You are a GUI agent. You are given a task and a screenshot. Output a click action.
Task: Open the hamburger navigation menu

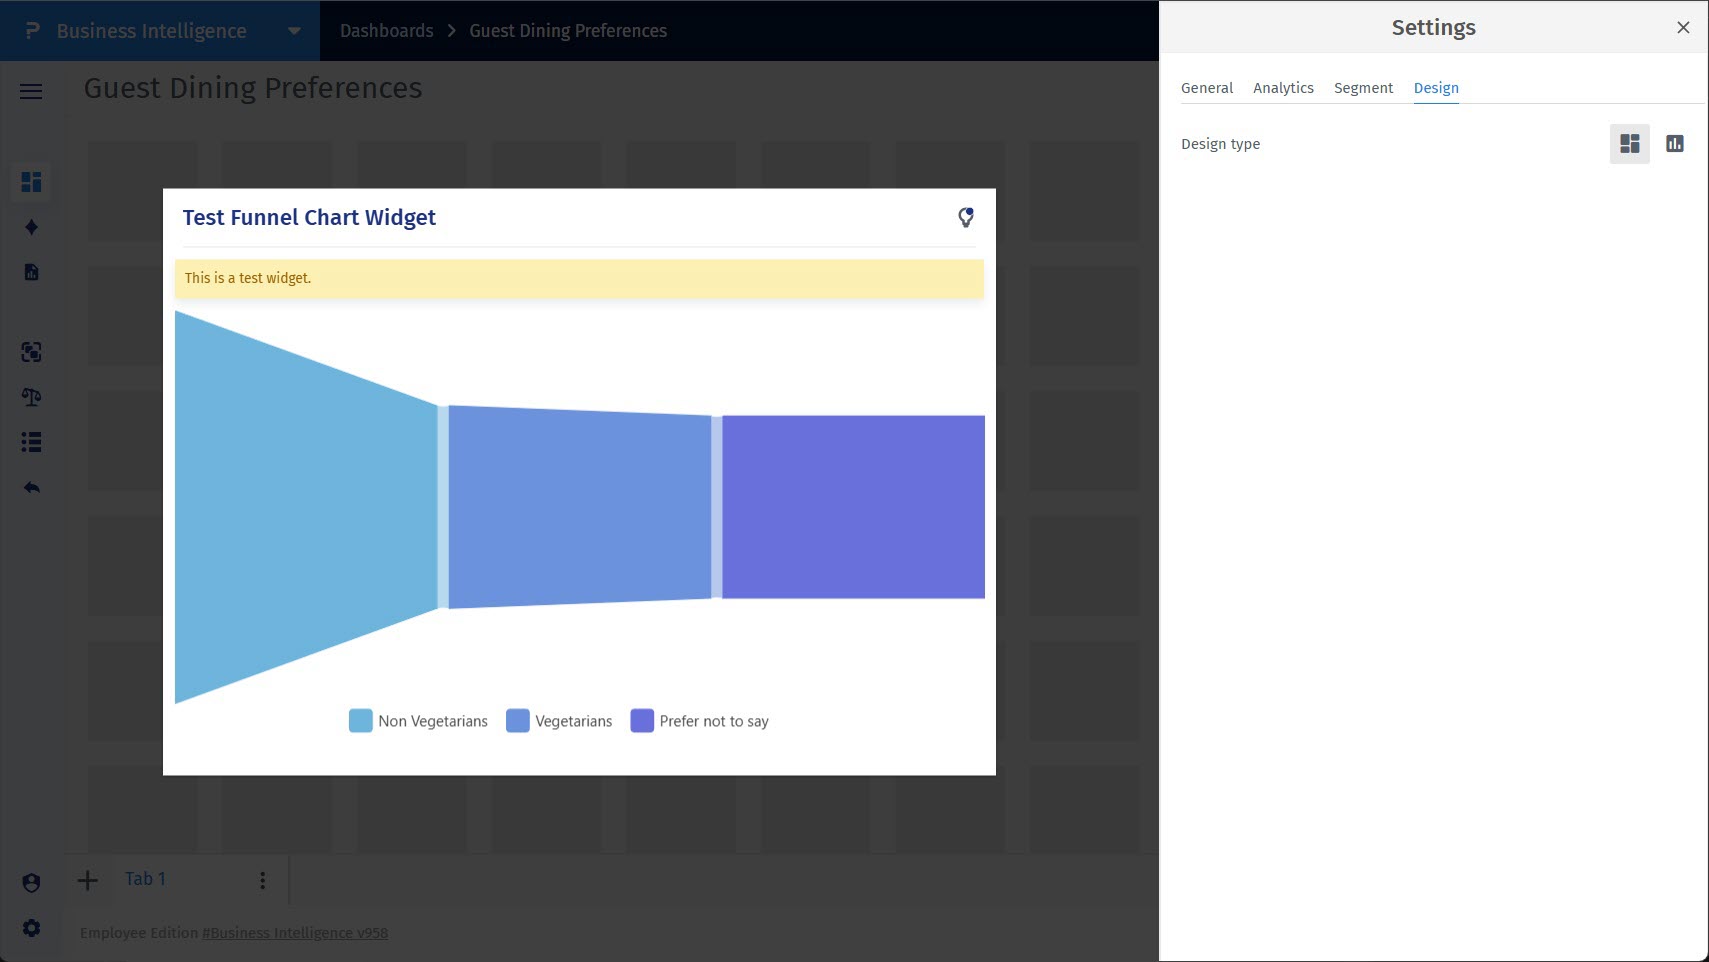[x=30, y=91]
